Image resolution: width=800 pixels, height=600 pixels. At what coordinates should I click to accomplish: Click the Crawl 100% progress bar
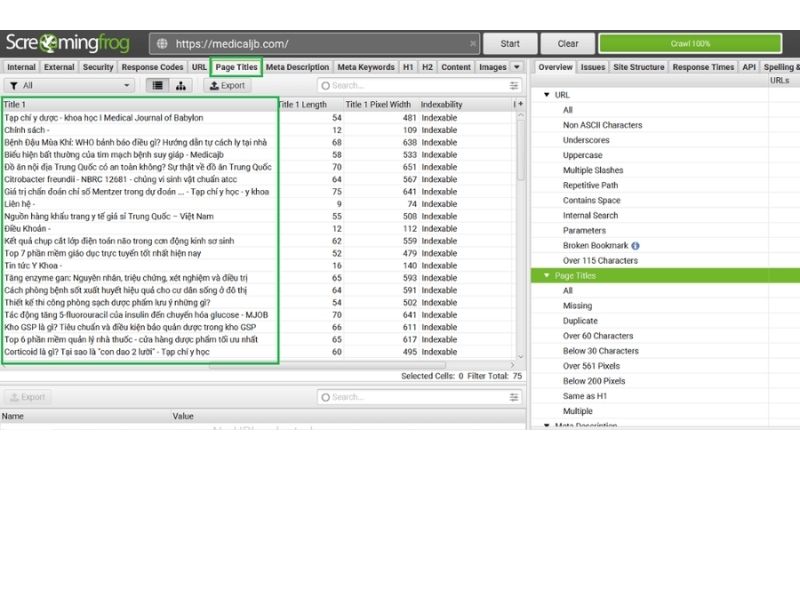[x=690, y=44]
